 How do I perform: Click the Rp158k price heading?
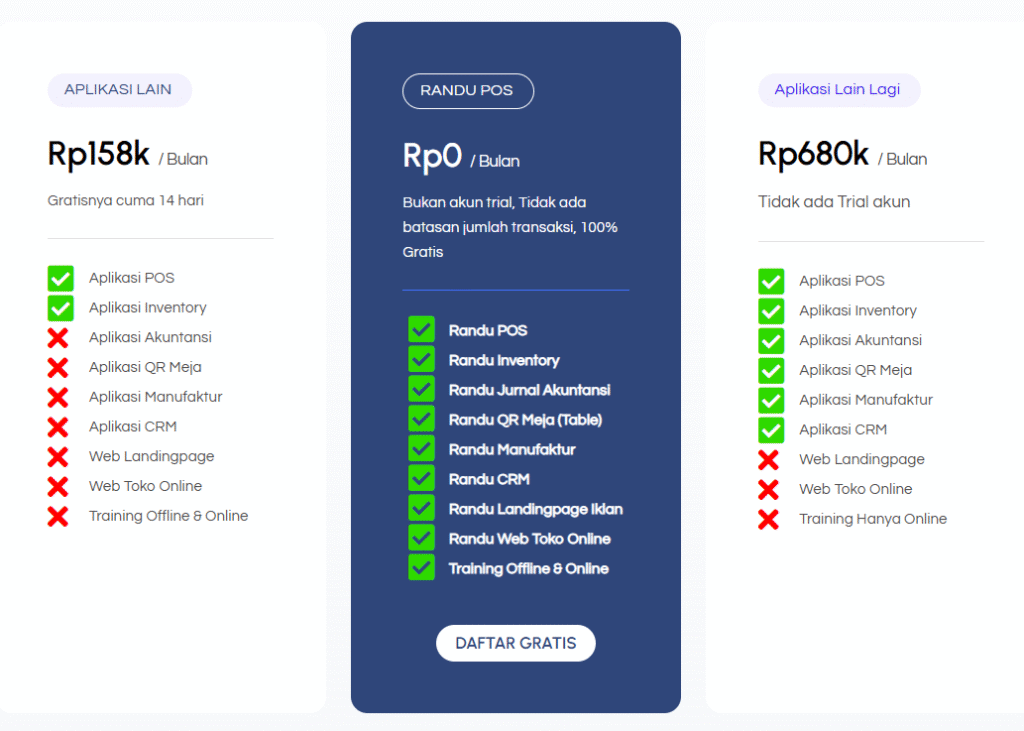click(x=98, y=154)
